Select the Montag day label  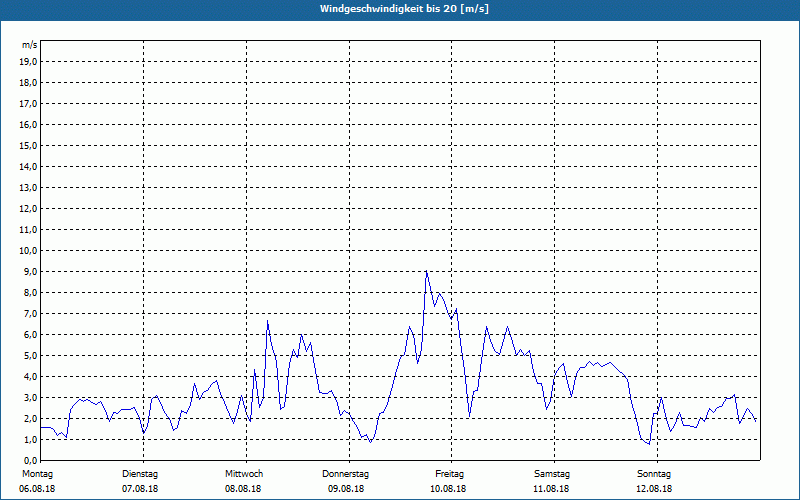point(37,474)
